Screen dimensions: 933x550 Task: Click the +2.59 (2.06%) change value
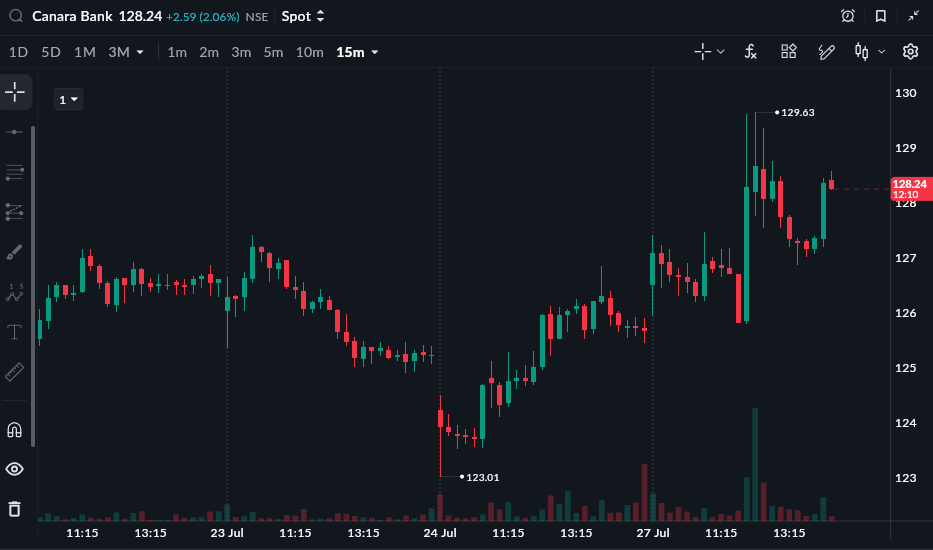pyautogui.click(x=202, y=17)
